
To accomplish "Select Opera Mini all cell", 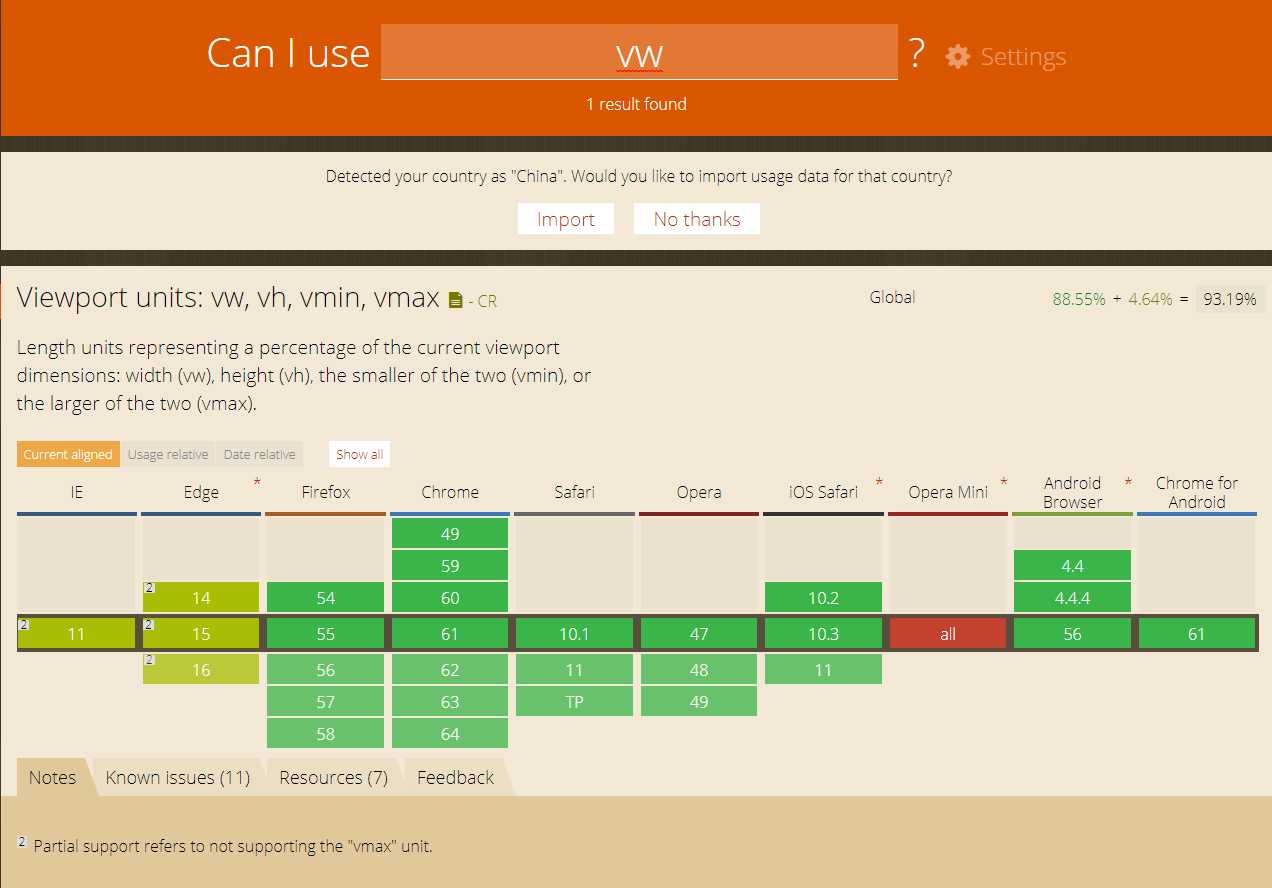I will (948, 634).
